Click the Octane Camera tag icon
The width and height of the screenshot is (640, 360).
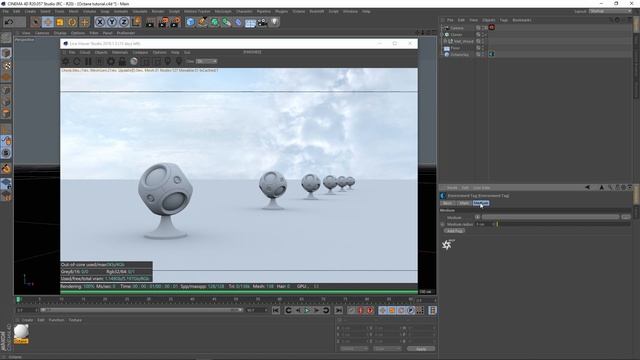pyautogui.click(x=492, y=27)
